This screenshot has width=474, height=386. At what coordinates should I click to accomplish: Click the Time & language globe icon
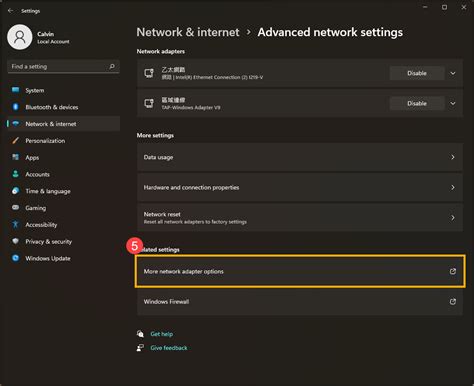coord(15,191)
